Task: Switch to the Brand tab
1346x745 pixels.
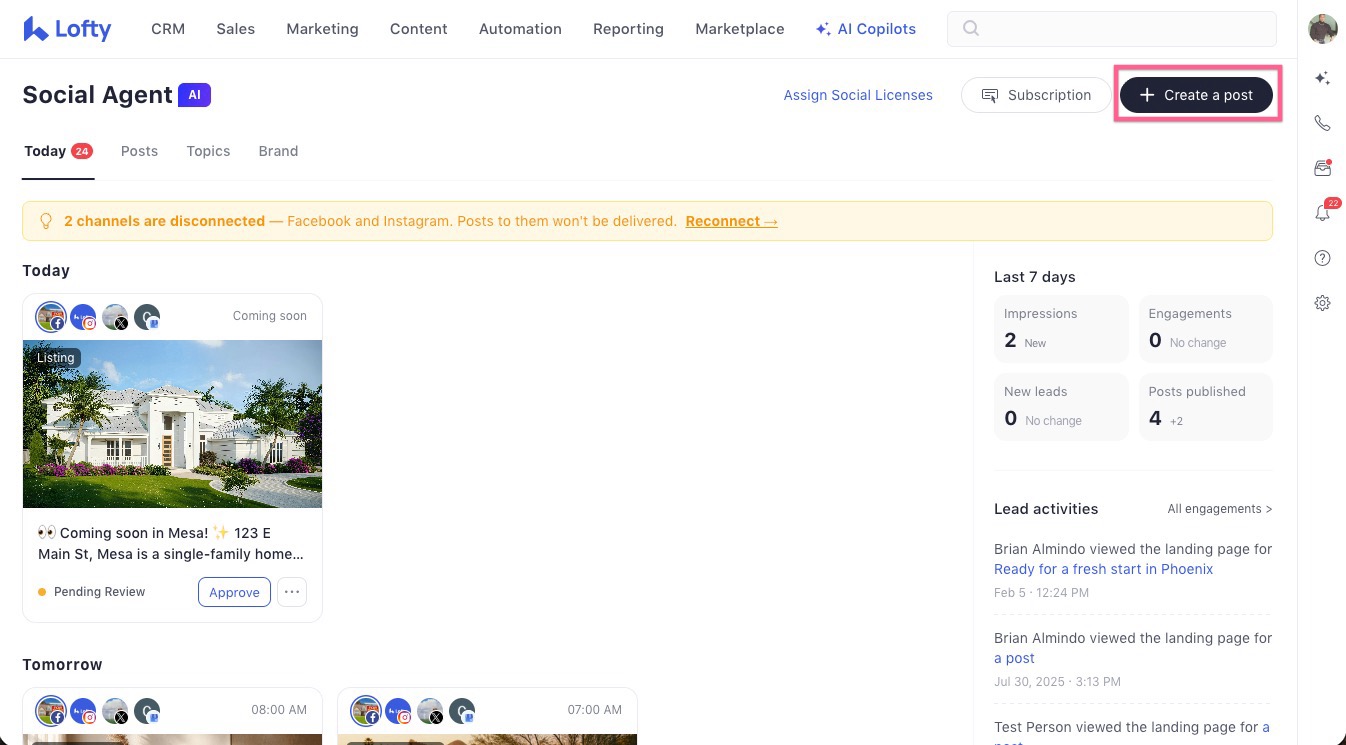Action: click(278, 151)
